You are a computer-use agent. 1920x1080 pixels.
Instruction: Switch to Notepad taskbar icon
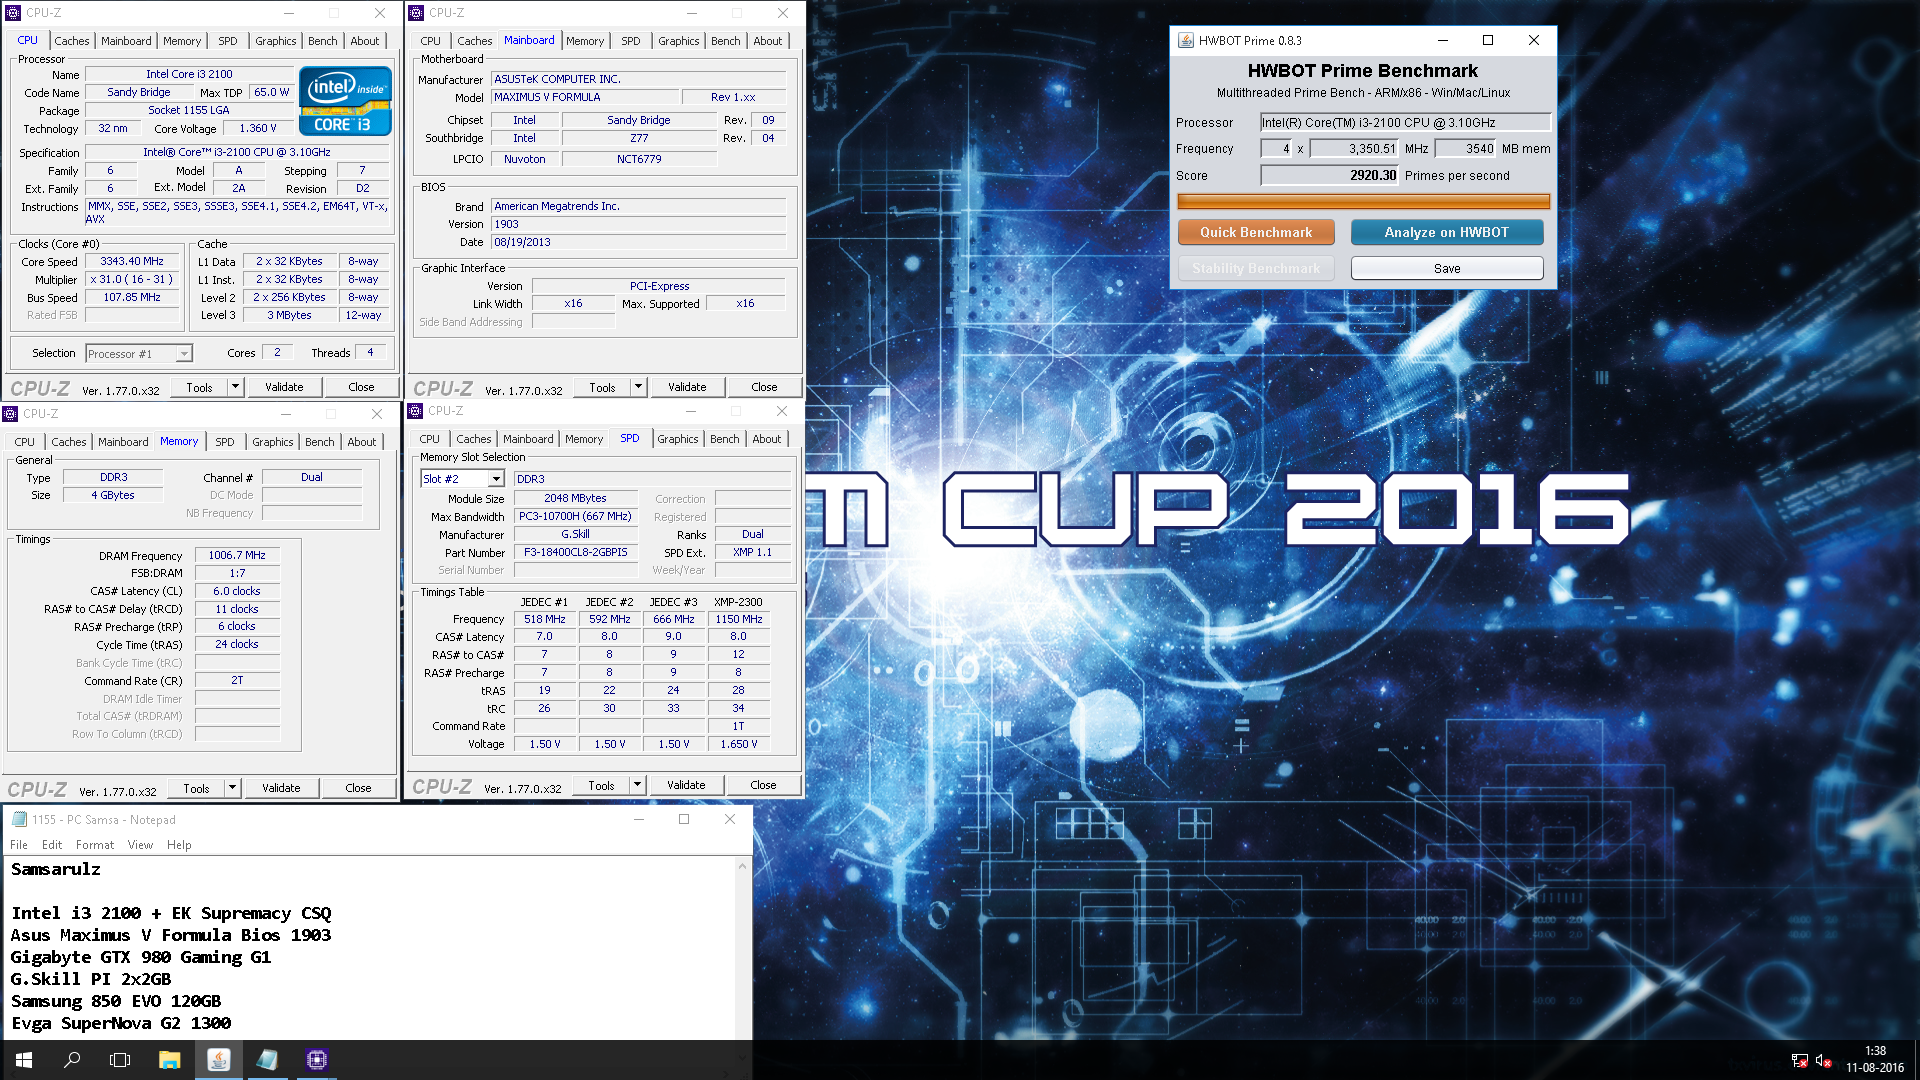click(267, 1060)
